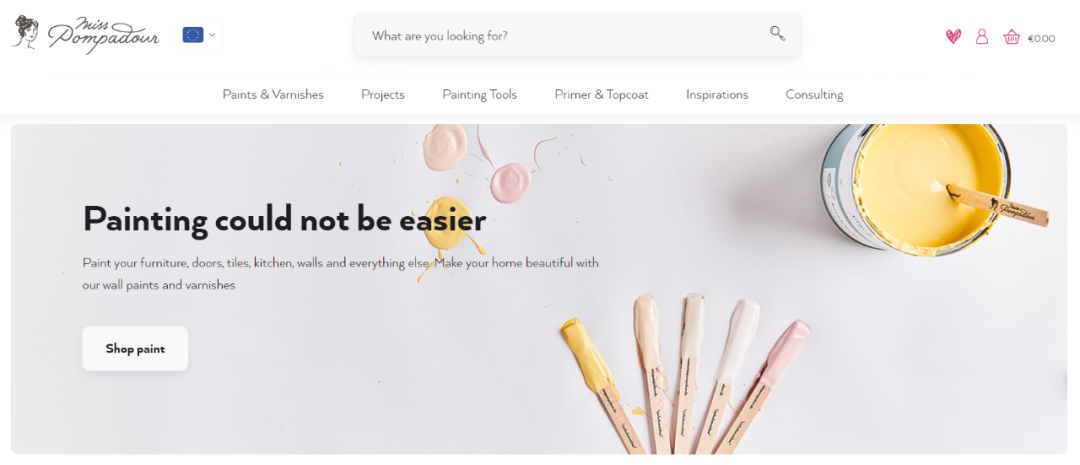Open Paints & Varnishes menu
Viewport: 1080px width, 465px height.
click(x=273, y=94)
